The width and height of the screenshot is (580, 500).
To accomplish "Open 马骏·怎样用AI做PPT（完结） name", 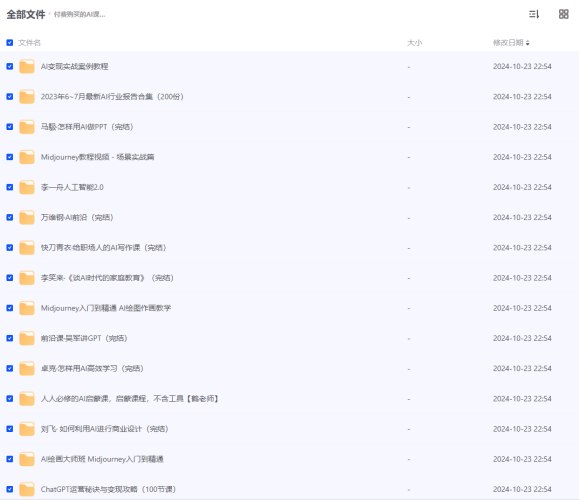I will [x=87, y=127].
